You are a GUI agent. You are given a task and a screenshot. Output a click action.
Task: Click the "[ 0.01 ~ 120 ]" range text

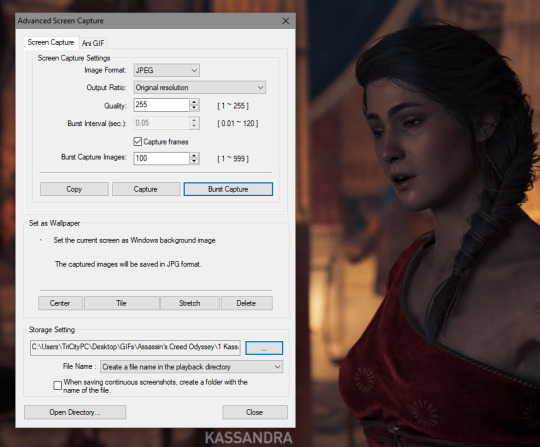[x=238, y=123]
